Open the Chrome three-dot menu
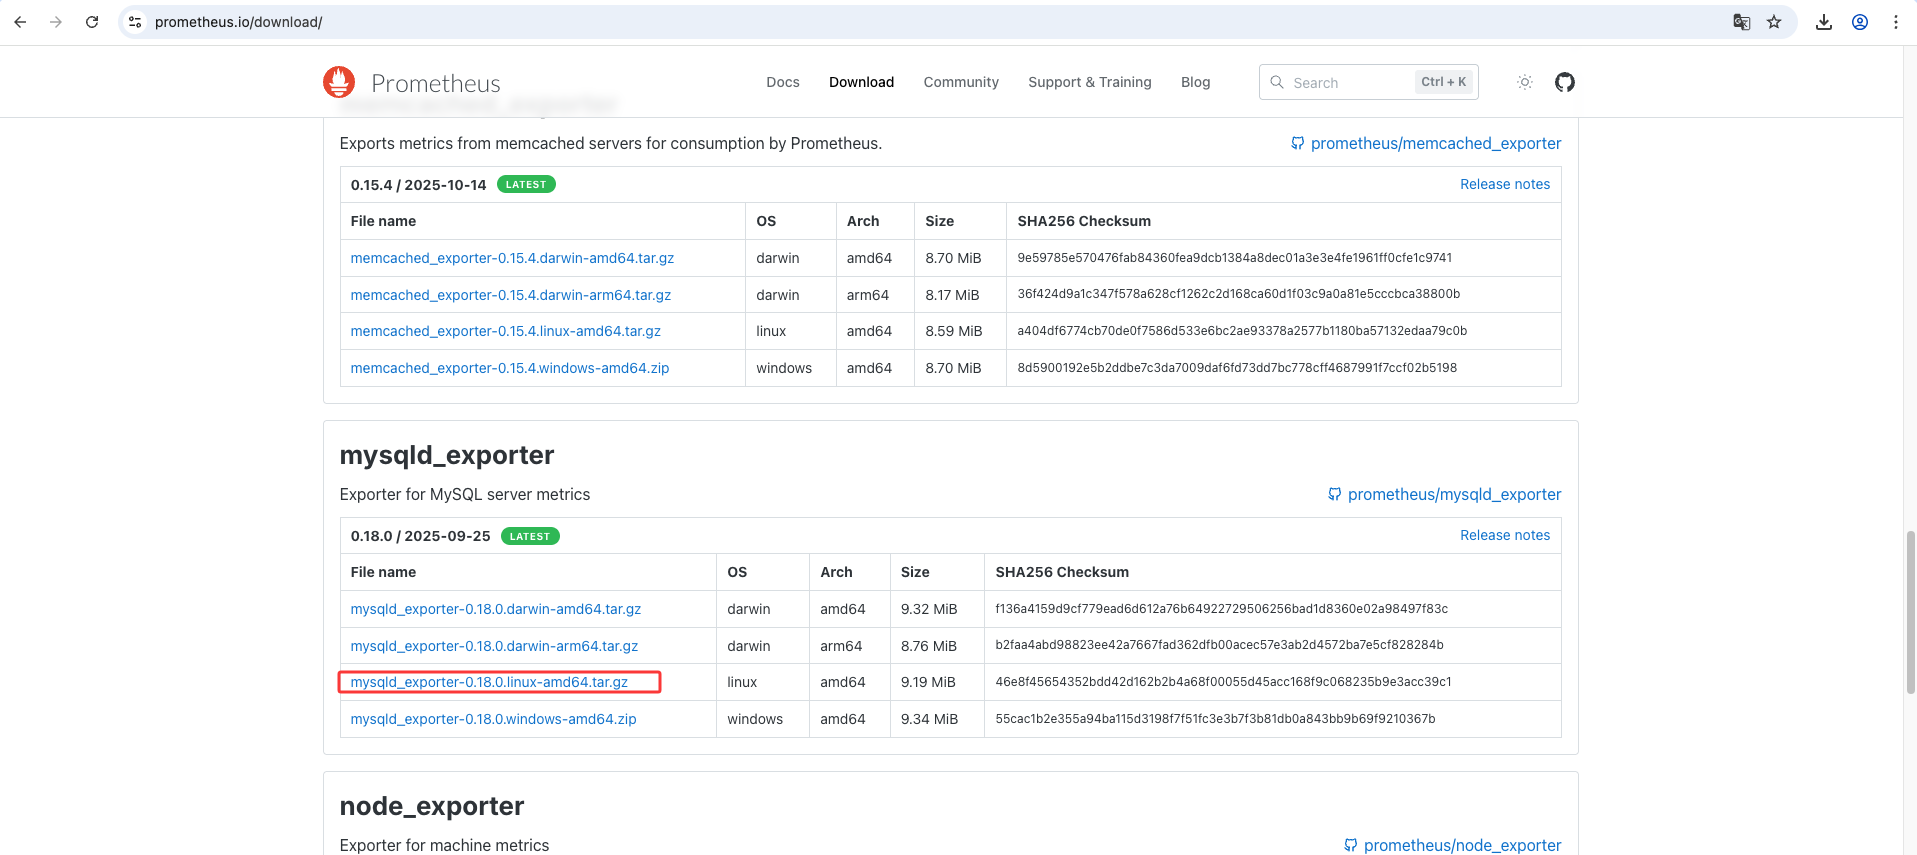 pyautogui.click(x=1896, y=22)
